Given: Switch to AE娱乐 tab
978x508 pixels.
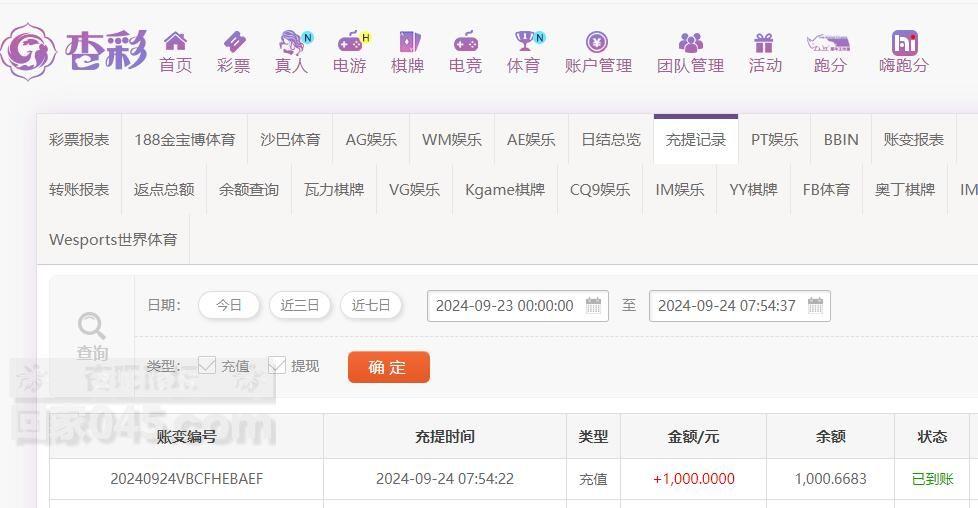Looking at the screenshot, I should [x=531, y=140].
